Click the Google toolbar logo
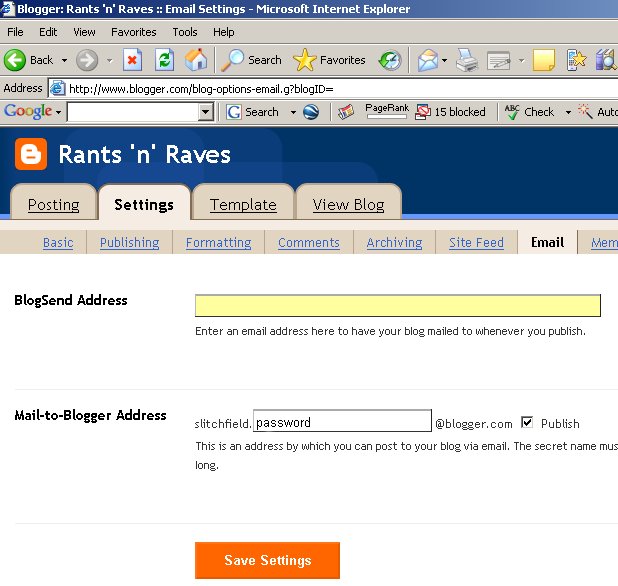 (28, 112)
